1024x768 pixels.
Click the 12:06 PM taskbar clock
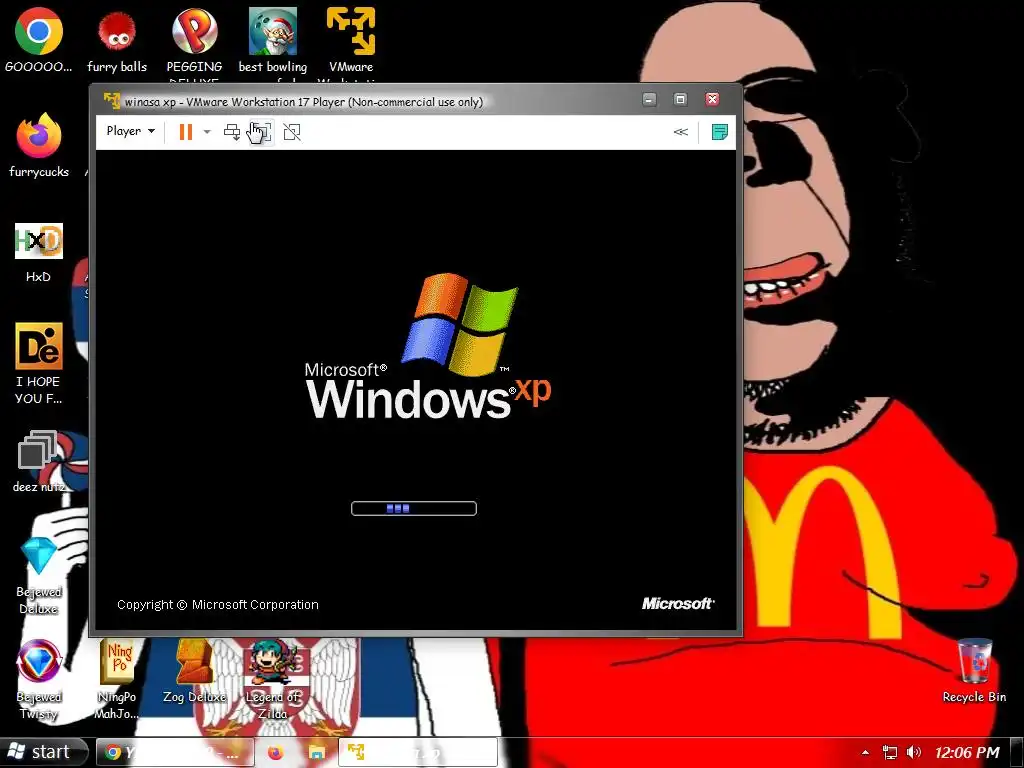point(967,753)
